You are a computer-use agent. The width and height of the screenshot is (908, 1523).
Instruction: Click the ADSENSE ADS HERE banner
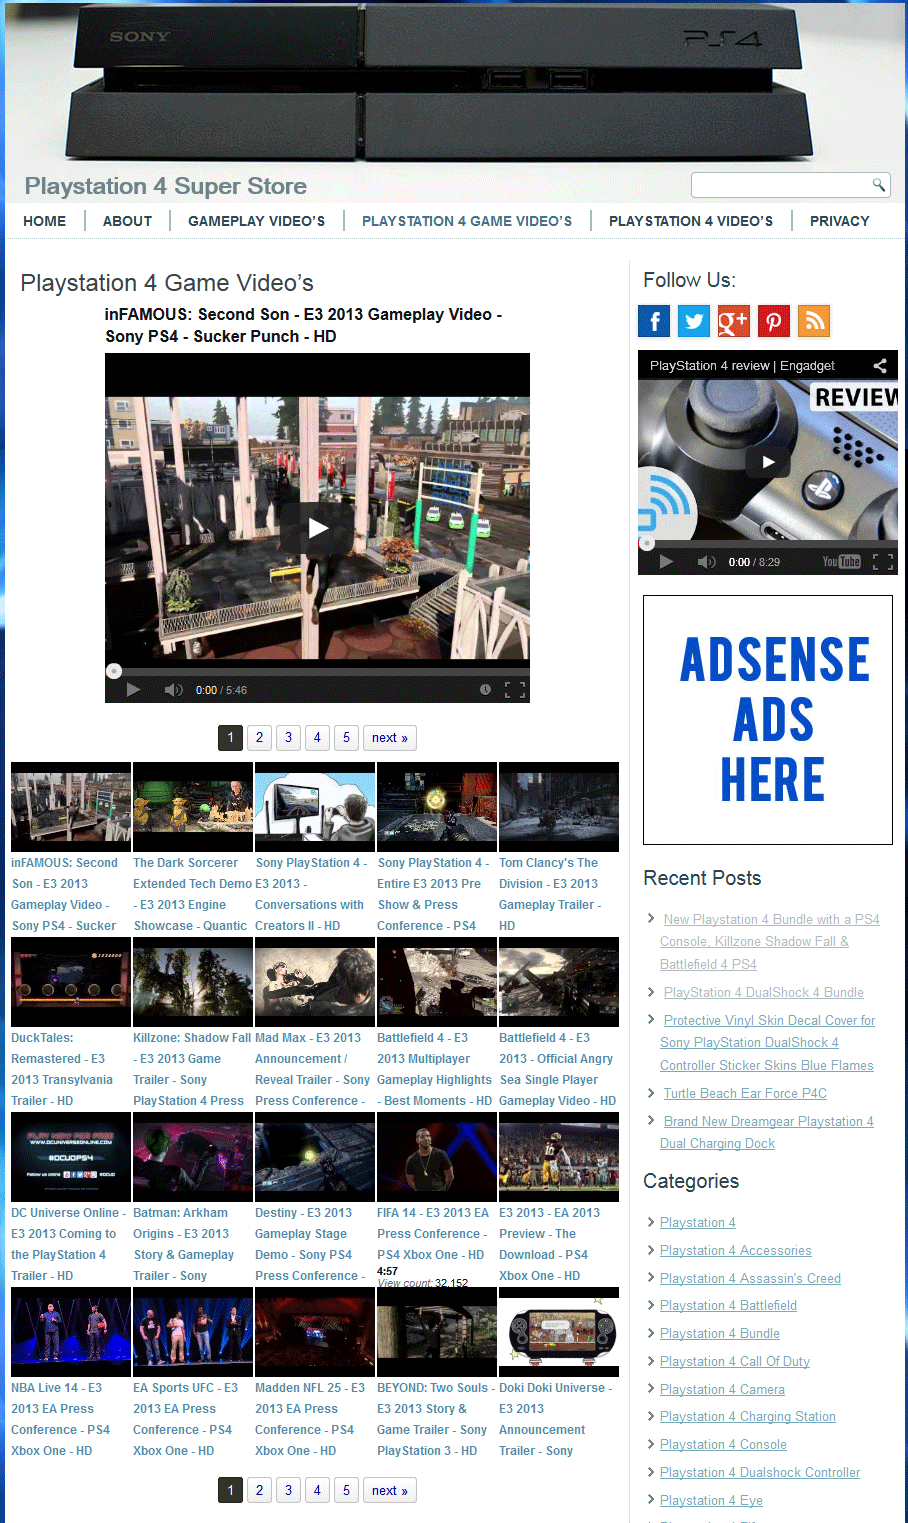[x=768, y=720]
